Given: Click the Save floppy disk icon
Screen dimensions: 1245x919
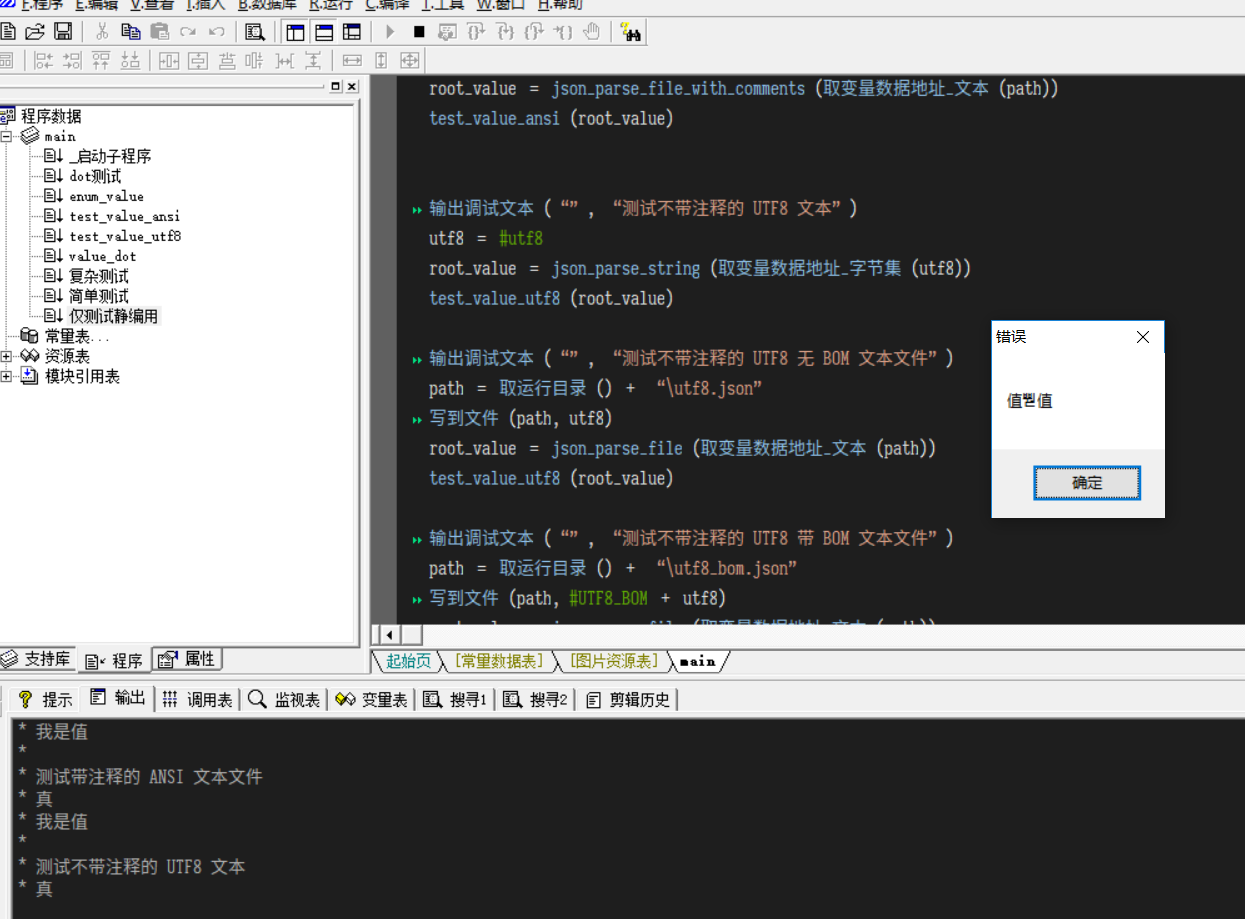Looking at the screenshot, I should (62, 32).
